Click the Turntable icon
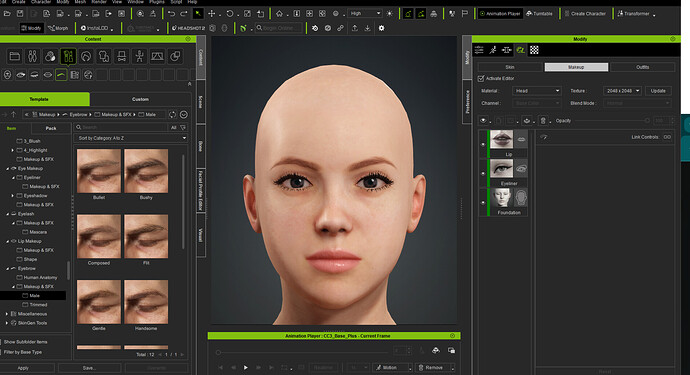 (540, 14)
